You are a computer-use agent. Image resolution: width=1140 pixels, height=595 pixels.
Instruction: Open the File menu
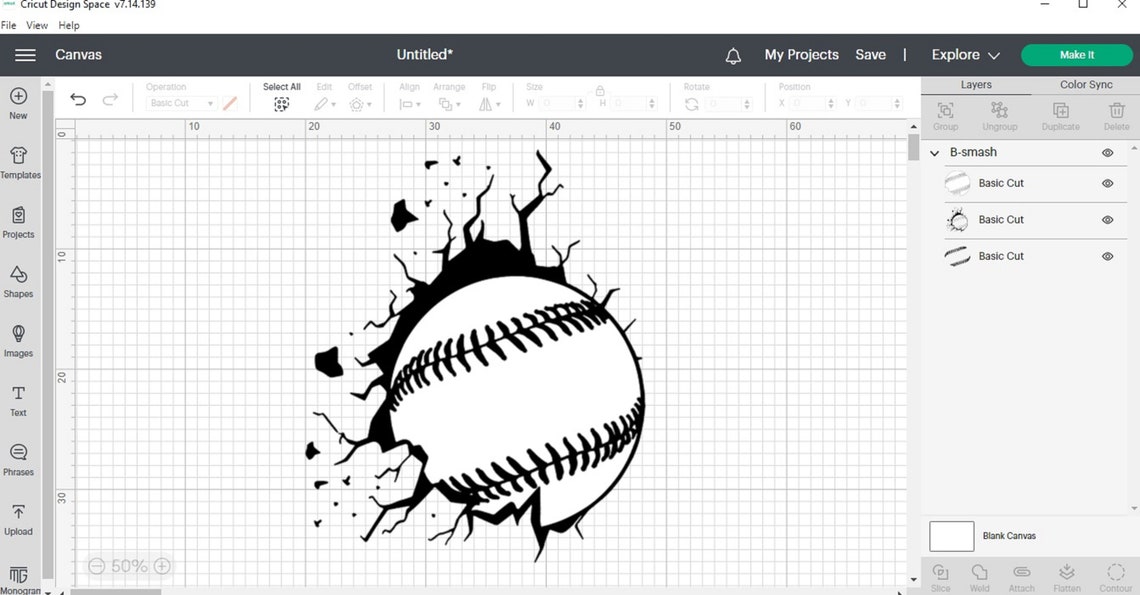(9, 25)
